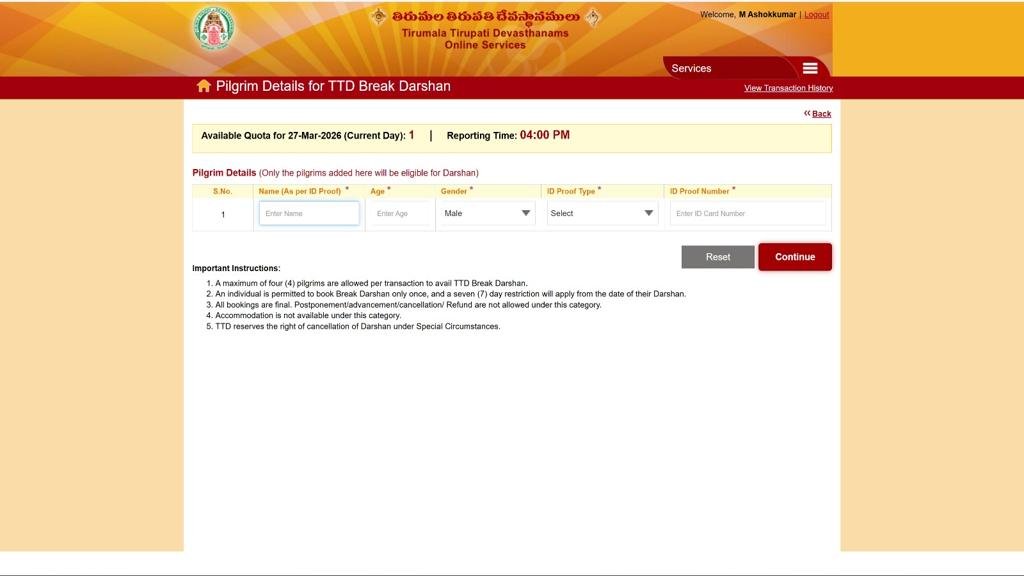This screenshot has width=1024, height=576.
Task: Click the Enter Age input field
Action: (399, 213)
